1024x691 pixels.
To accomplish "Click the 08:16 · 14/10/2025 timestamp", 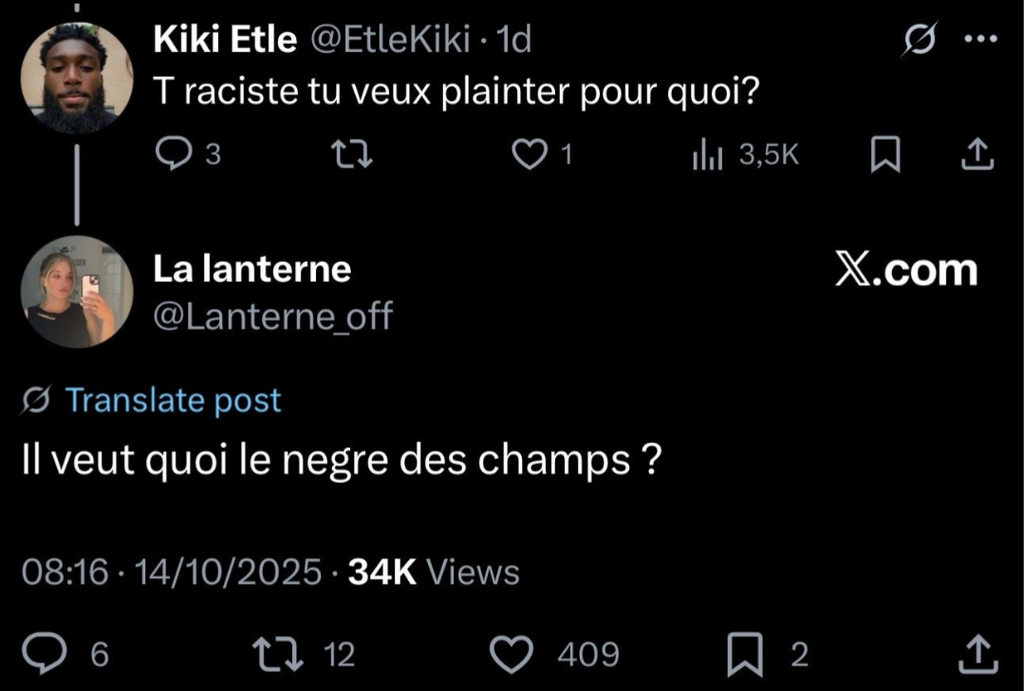I will 171,572.
